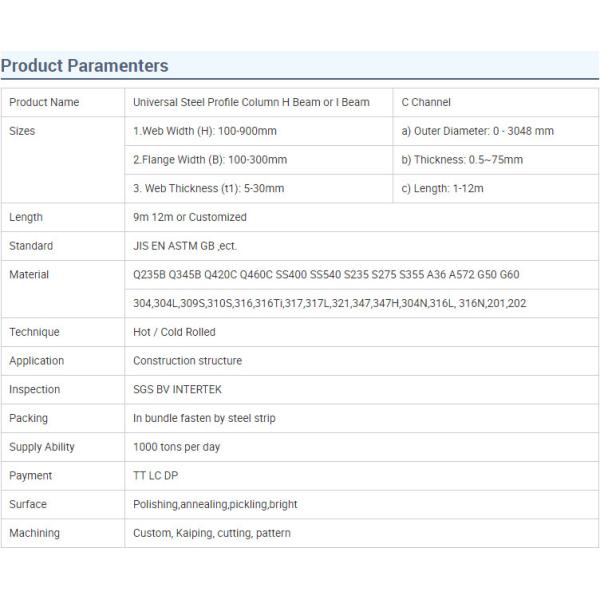Select the 304,304L,309S stainless grades line
Image resolution: width=600 pixels, height=600 pixels.
pos(329,303)
